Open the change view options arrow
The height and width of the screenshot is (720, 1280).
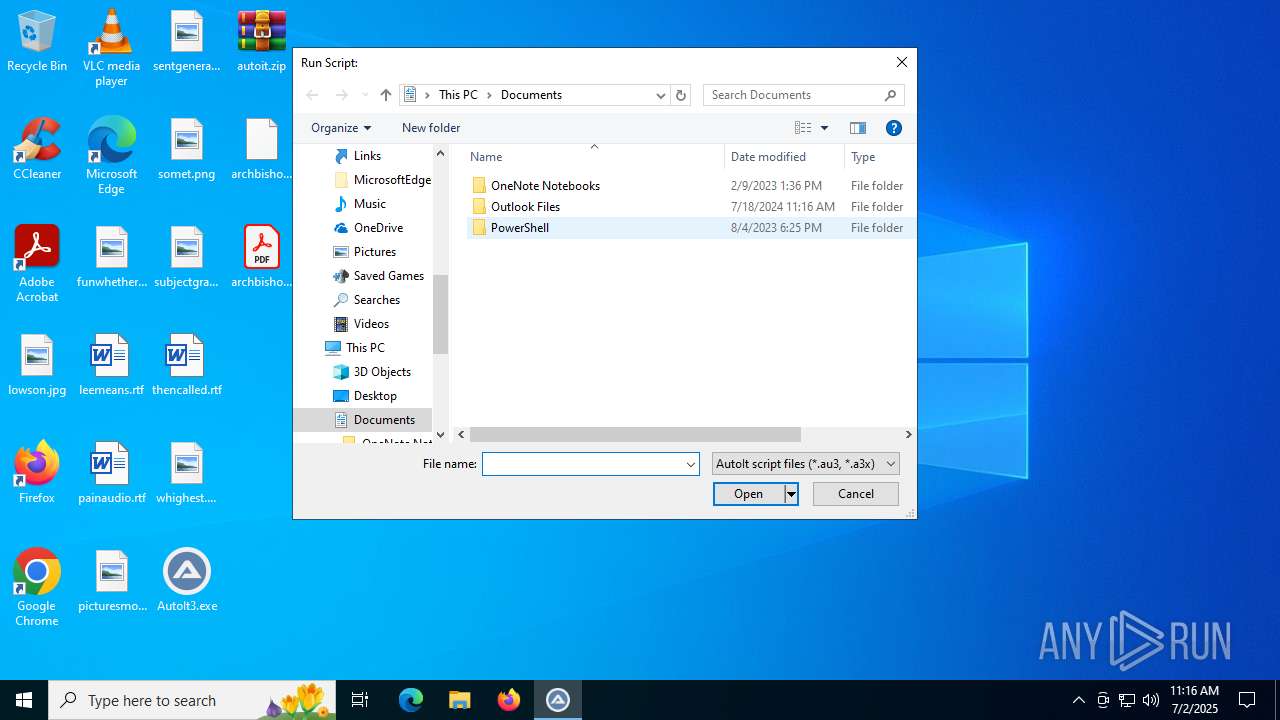point(824,128)
